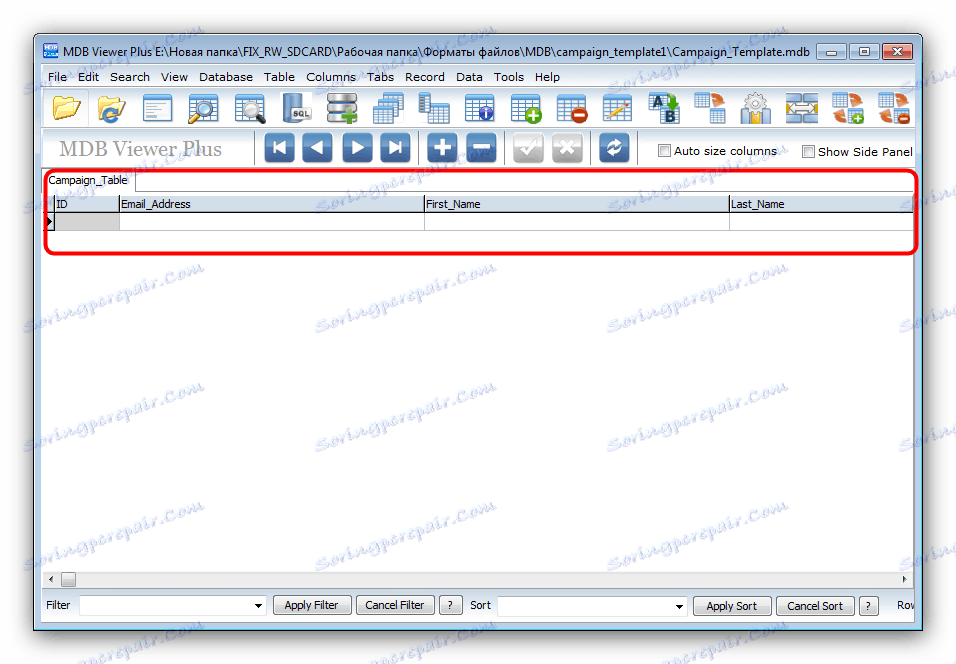This screenshot has width=956, height=664.
Task: Open the Filter dropdown
Action: (x=259, y=605)
